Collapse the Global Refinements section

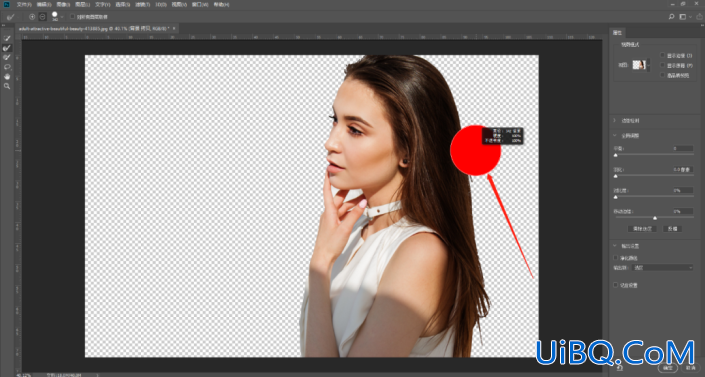(x=615, y=135)
